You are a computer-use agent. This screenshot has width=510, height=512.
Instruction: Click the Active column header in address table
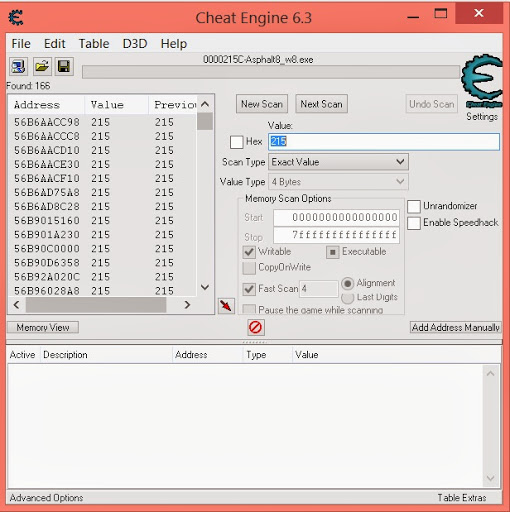[23, 355]
